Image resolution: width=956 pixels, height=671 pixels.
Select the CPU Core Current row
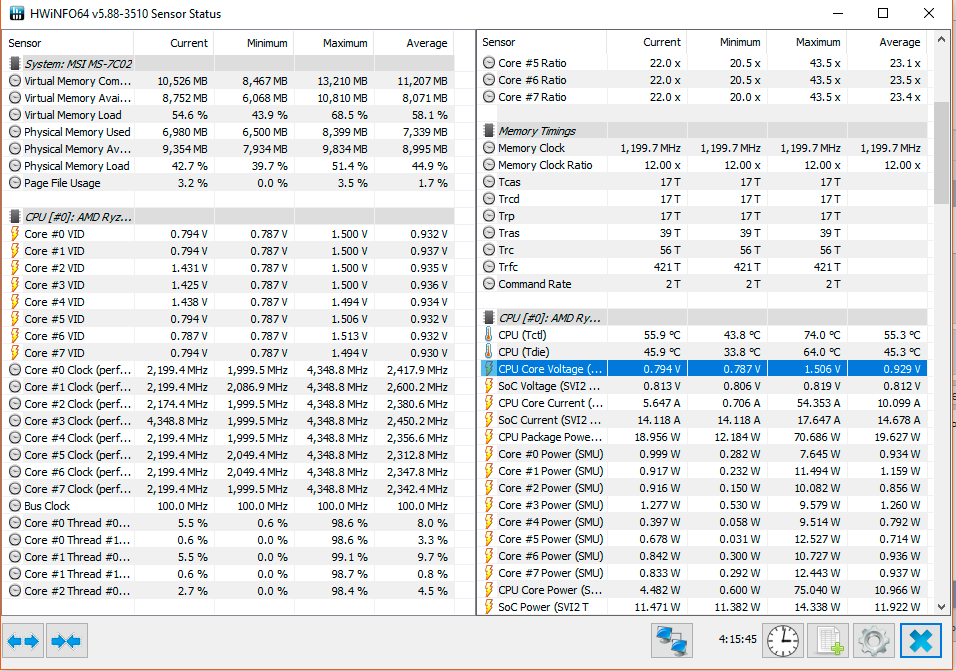(704, 403)
